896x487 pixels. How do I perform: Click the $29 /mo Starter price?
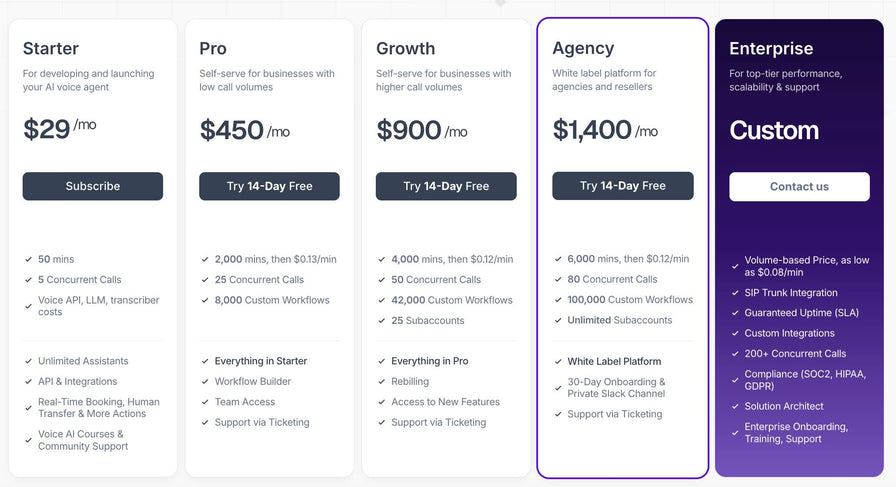[x=59, y=129]
